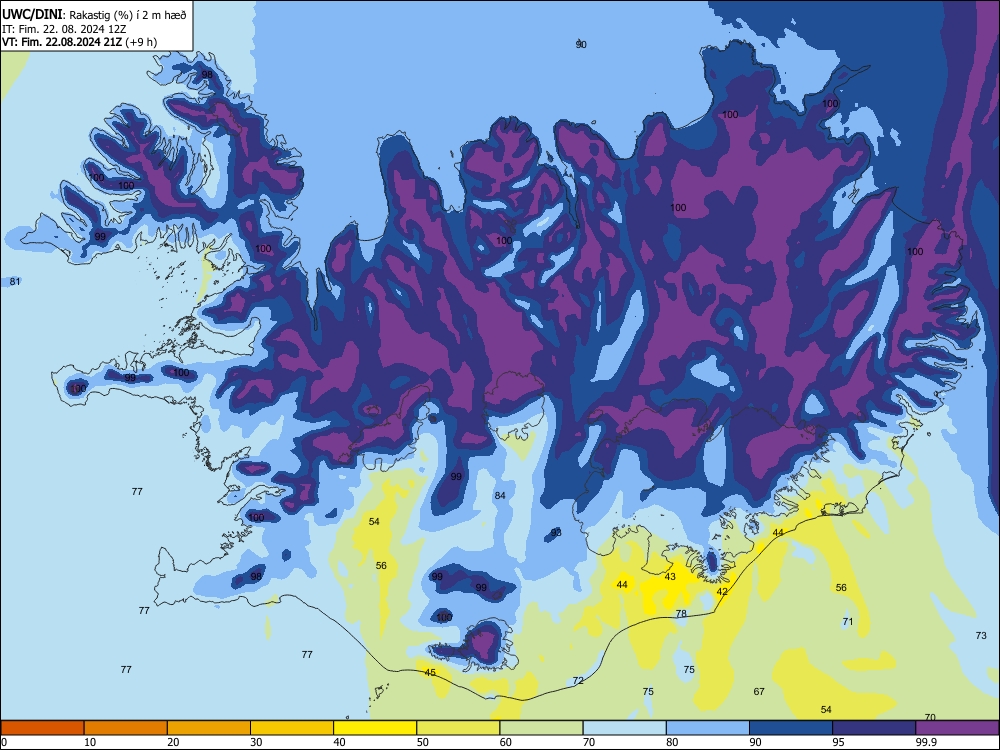Viewport: 1000px width, 750px height.
Task: Click the purple above-99.9 legend swatch
Action: tap(957, 728)
